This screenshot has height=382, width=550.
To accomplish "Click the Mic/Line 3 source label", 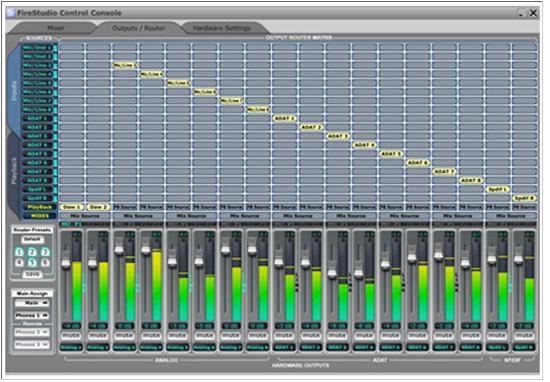I will pyautogui.click(x=37, y=65).
